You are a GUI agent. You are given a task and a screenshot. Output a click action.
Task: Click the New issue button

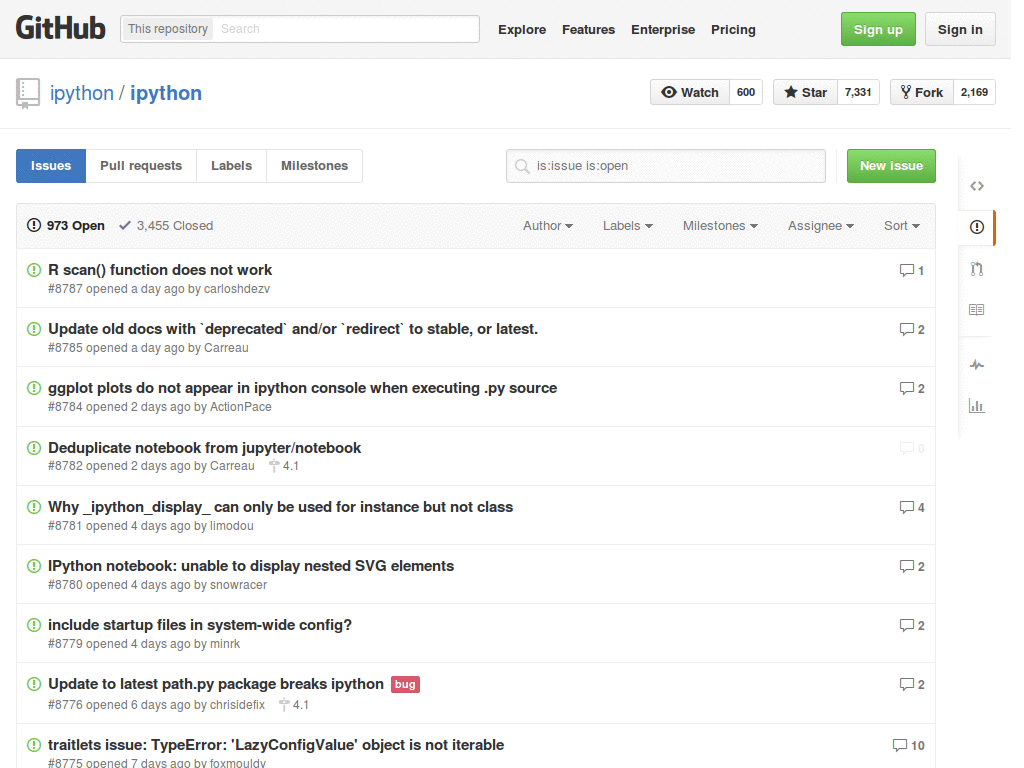pyautogui.click(x=891, y=166)
